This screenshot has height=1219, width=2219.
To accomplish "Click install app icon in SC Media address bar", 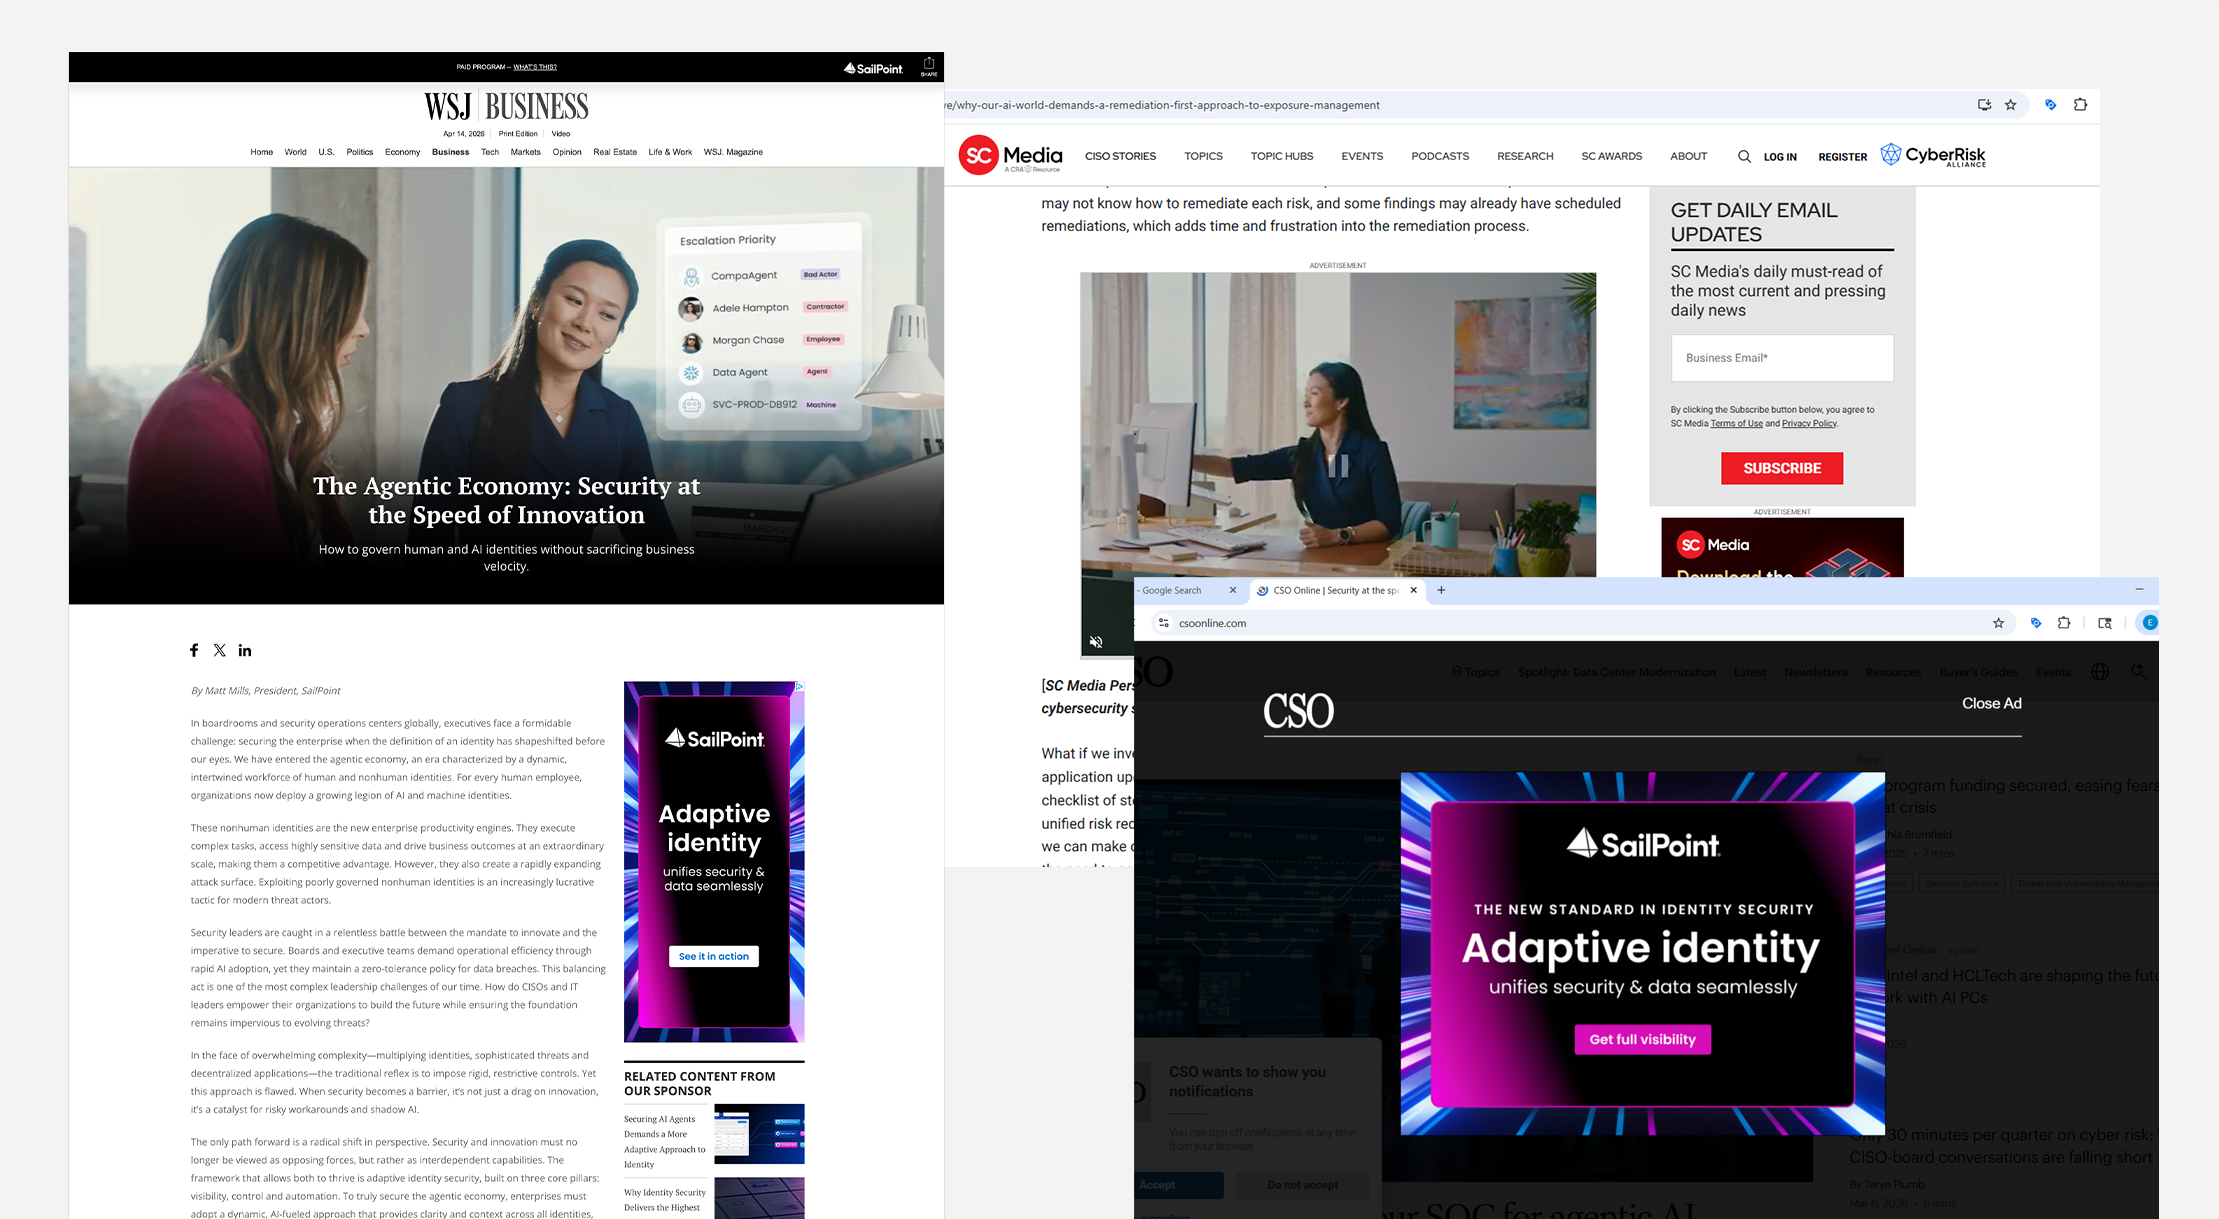I will click(x=1984, y=105).
